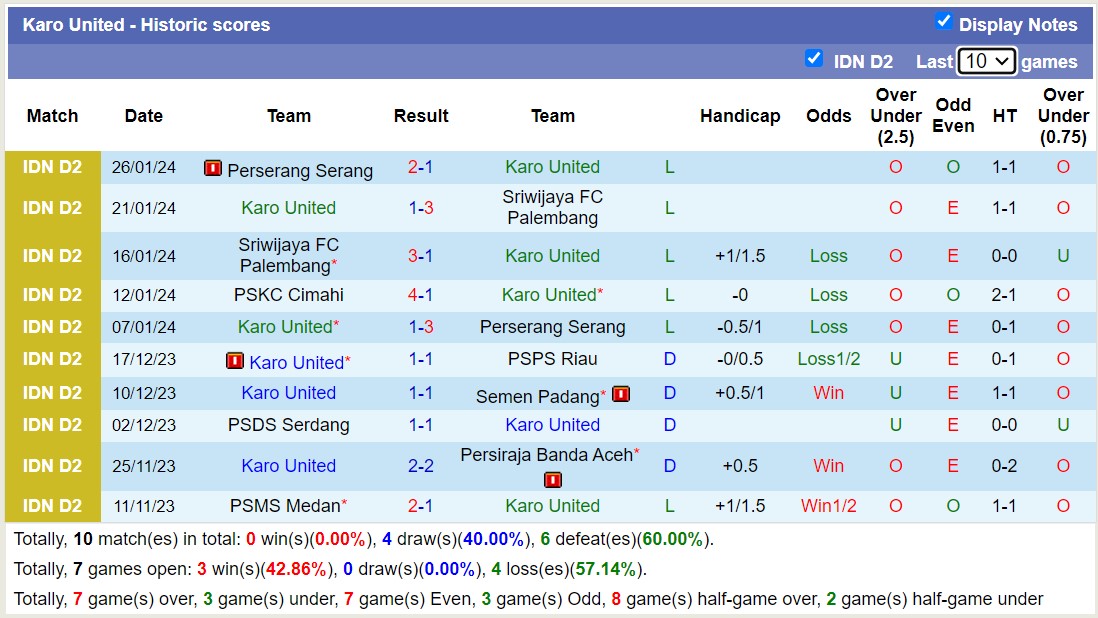1098x618 pixels.
Task: Click the Over Under (2.5) column header
Action: 895,116
